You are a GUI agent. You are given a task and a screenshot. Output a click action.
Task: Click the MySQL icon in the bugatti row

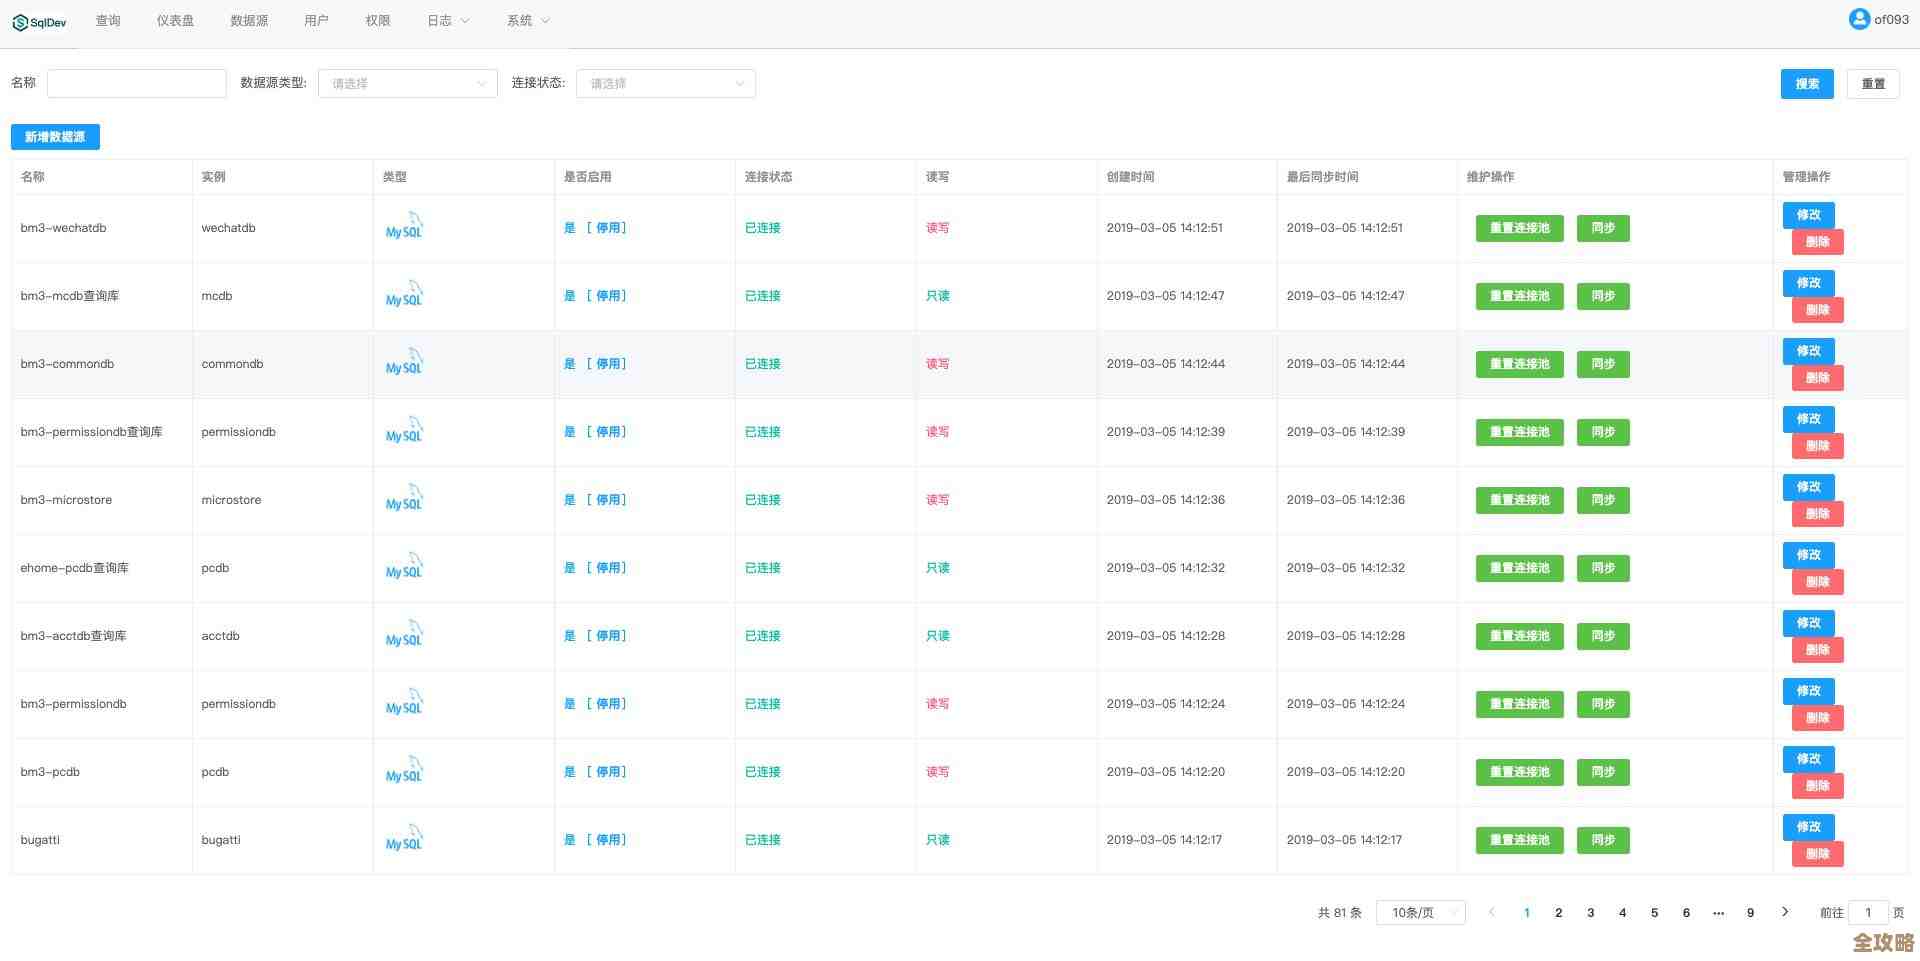click(403, 840)
